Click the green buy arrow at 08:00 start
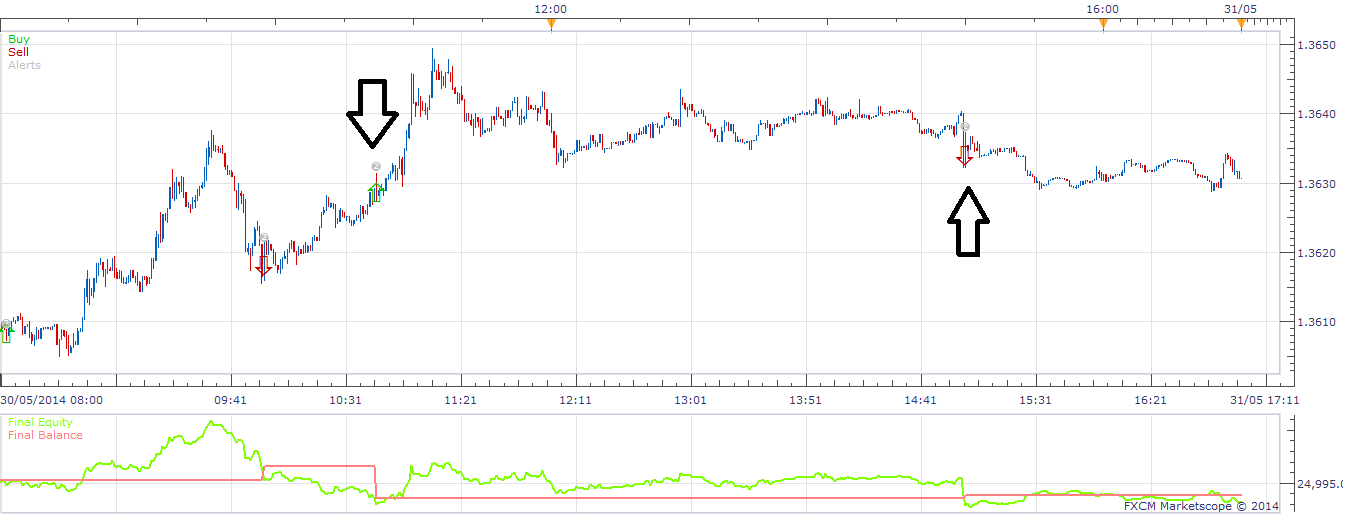 pyautogui.click(x=6, y=336)
